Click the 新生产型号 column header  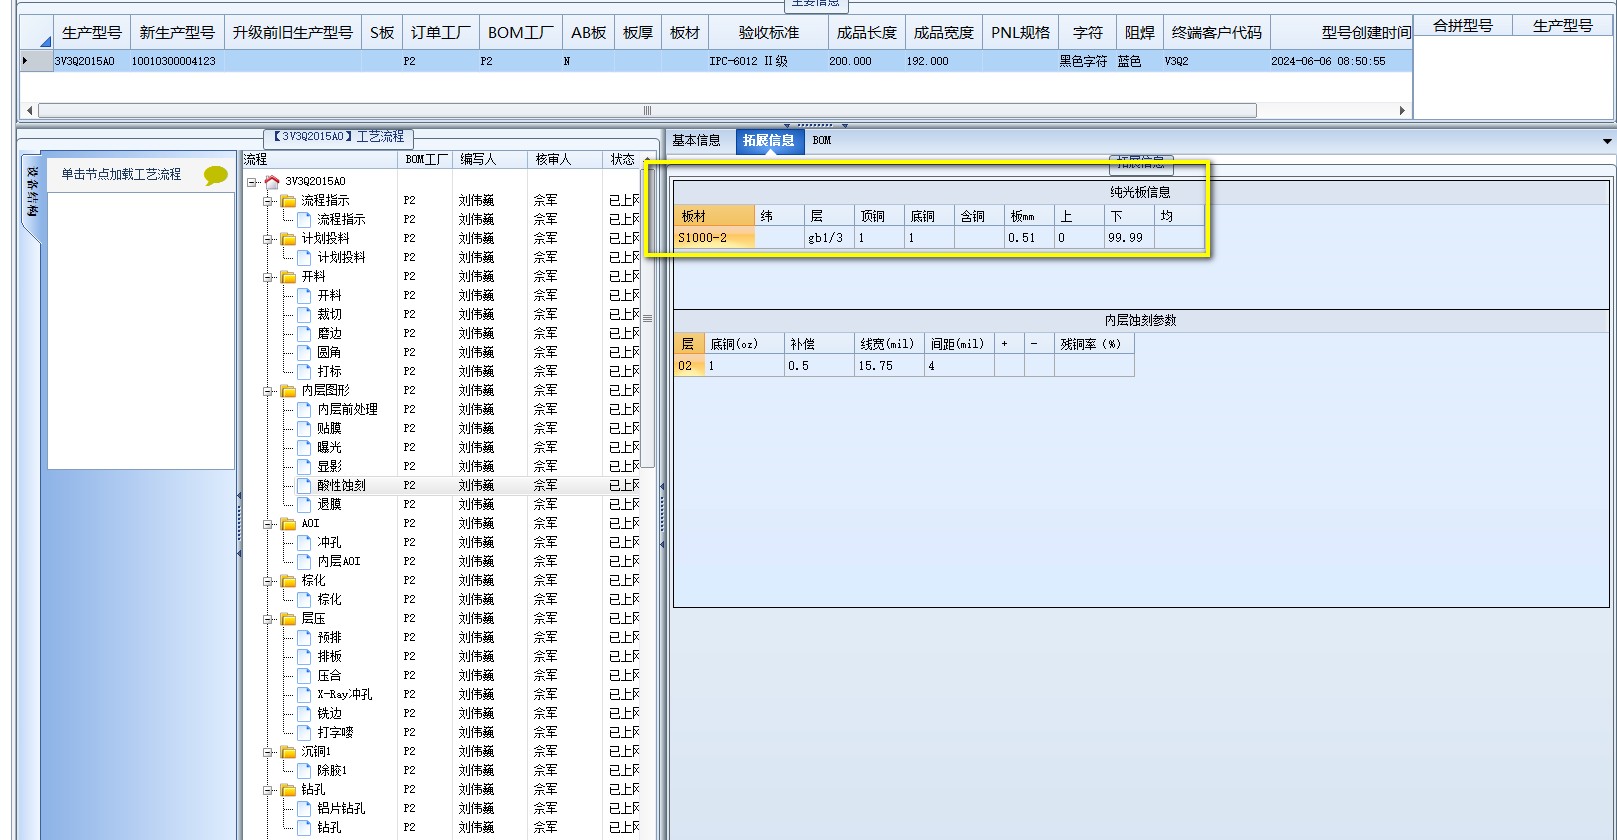tap(177, 33)
